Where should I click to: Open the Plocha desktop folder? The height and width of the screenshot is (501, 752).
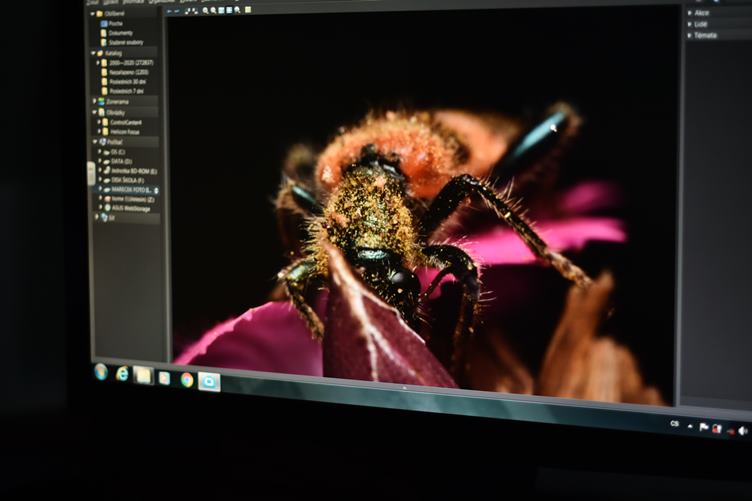(x=113, y=23)
